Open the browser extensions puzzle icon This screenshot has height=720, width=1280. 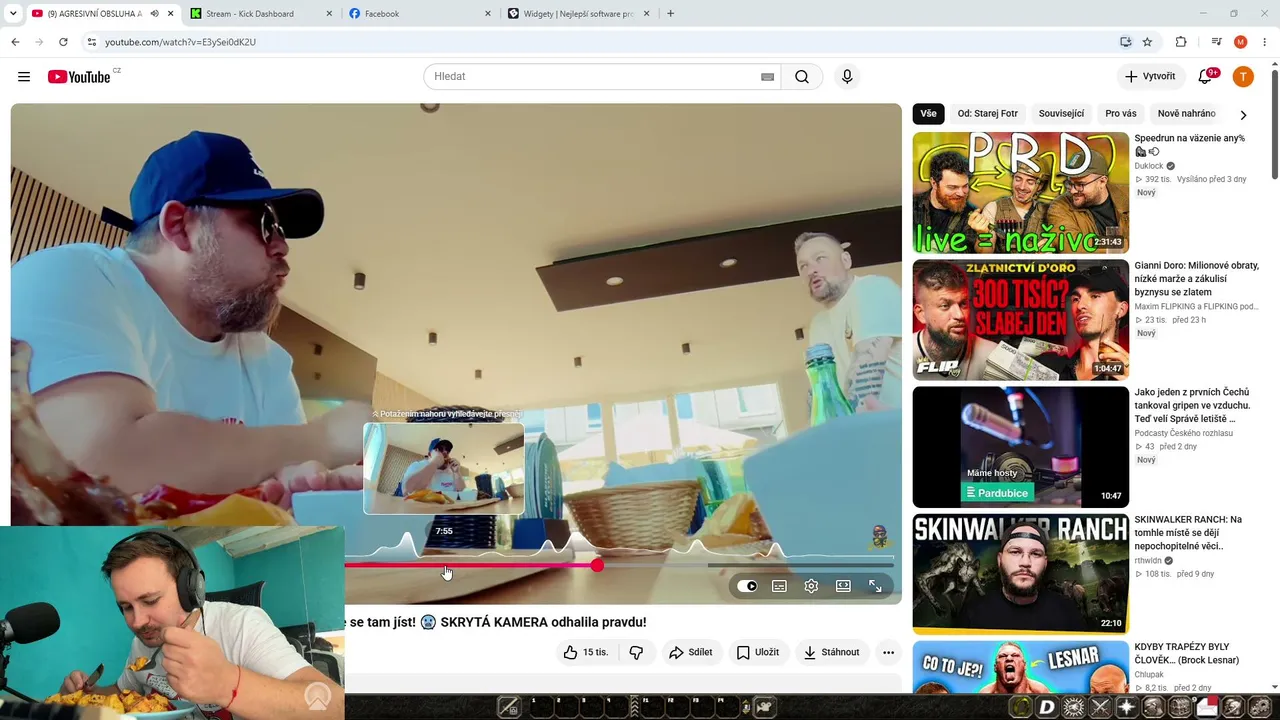point(1181,42)
